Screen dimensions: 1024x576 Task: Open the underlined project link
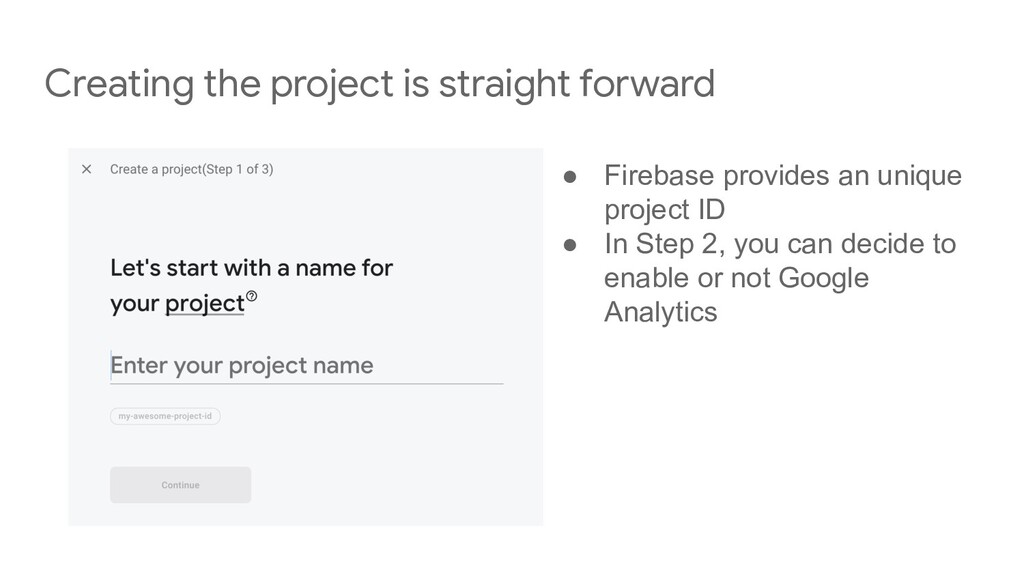pyautogui.click(x=204, y=304)
